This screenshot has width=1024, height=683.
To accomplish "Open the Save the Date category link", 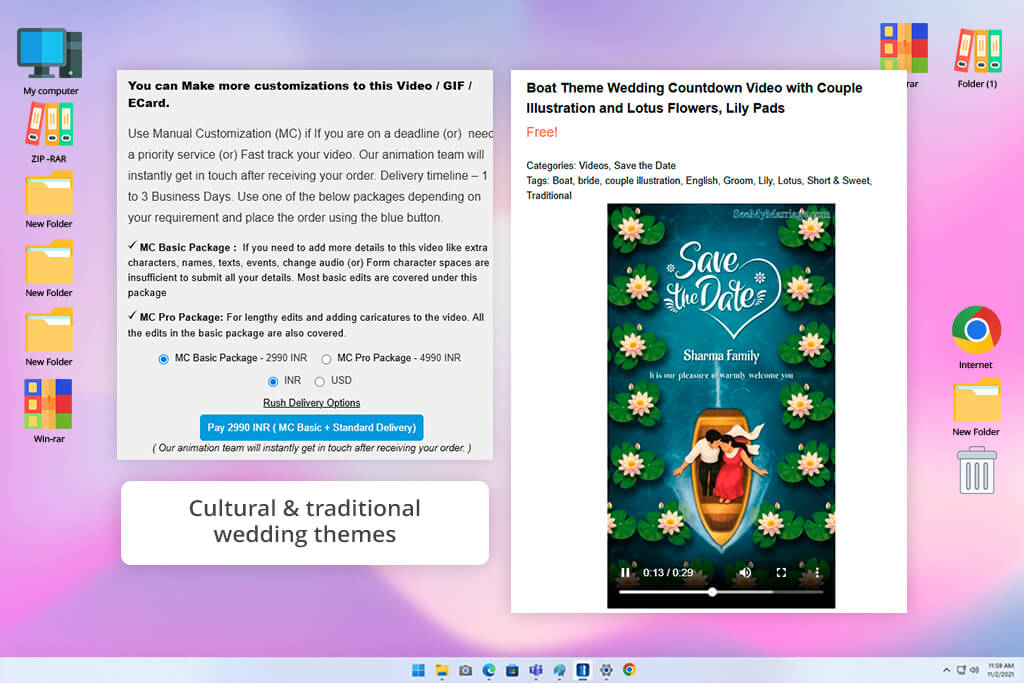I will click(645, 166).
